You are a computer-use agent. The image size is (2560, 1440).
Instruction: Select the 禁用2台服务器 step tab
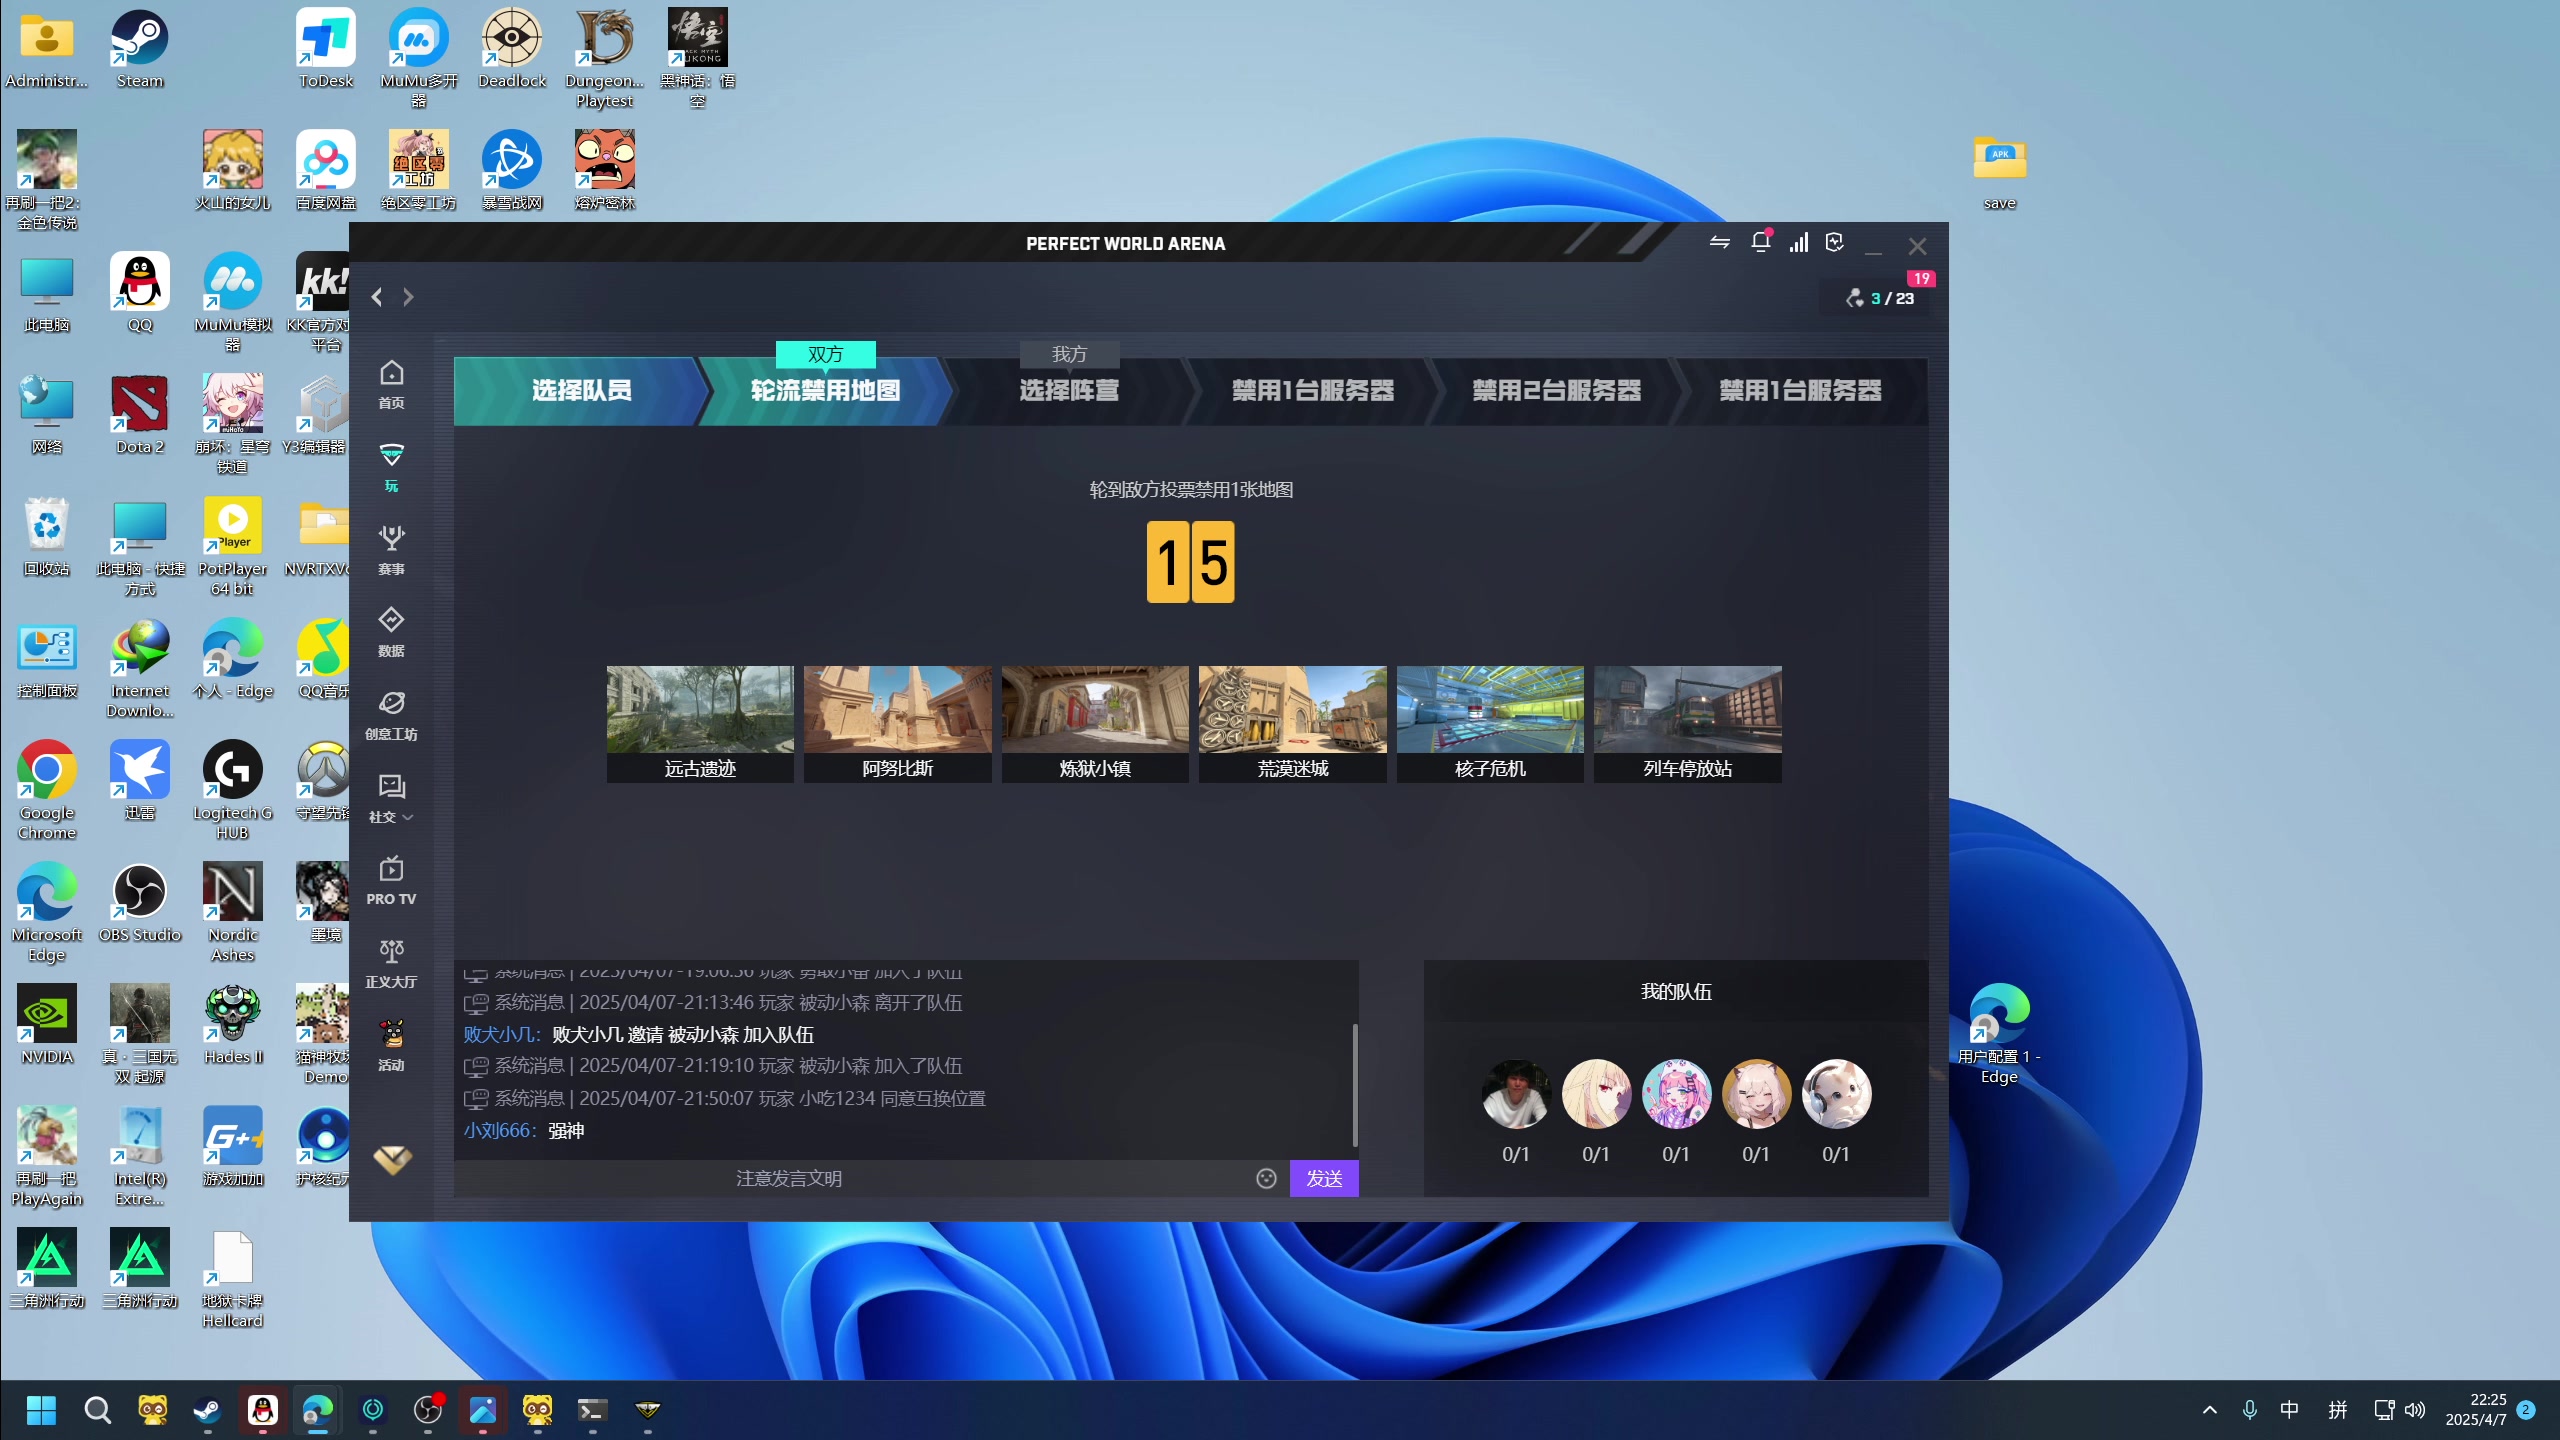pos(1557,390)
